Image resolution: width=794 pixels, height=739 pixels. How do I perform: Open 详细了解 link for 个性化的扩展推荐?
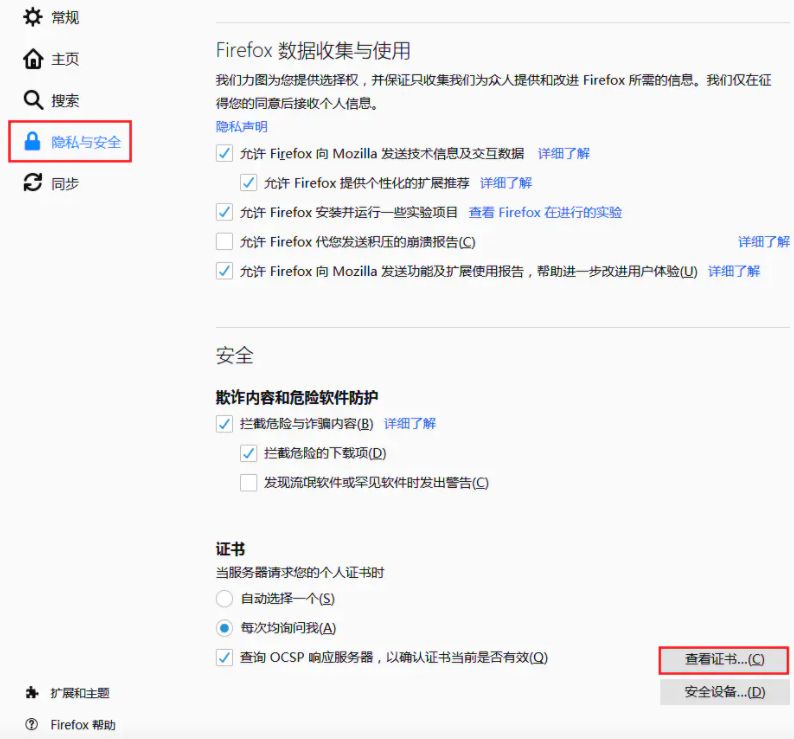(x=506, y=183)
